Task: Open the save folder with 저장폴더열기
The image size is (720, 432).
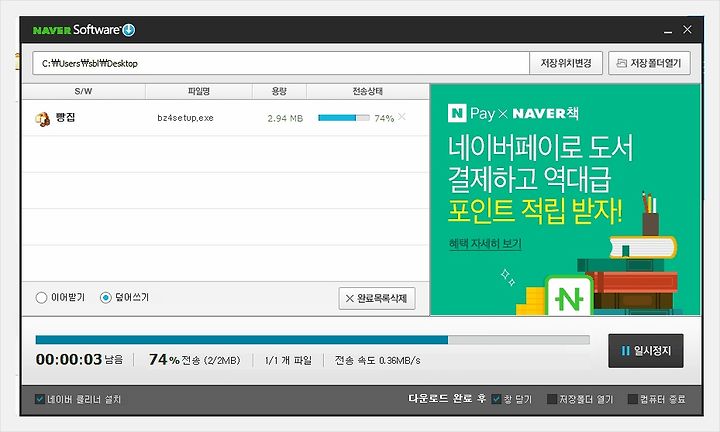Action: tap(649, 63)
